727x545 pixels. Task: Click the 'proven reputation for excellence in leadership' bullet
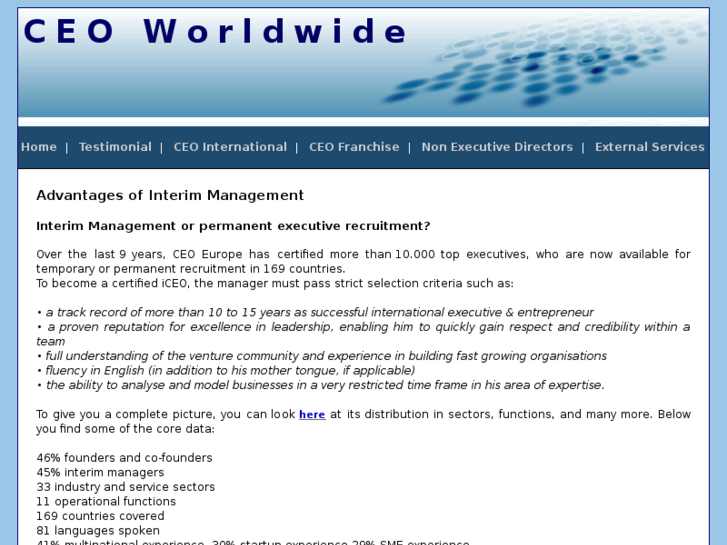pos(364,334)
